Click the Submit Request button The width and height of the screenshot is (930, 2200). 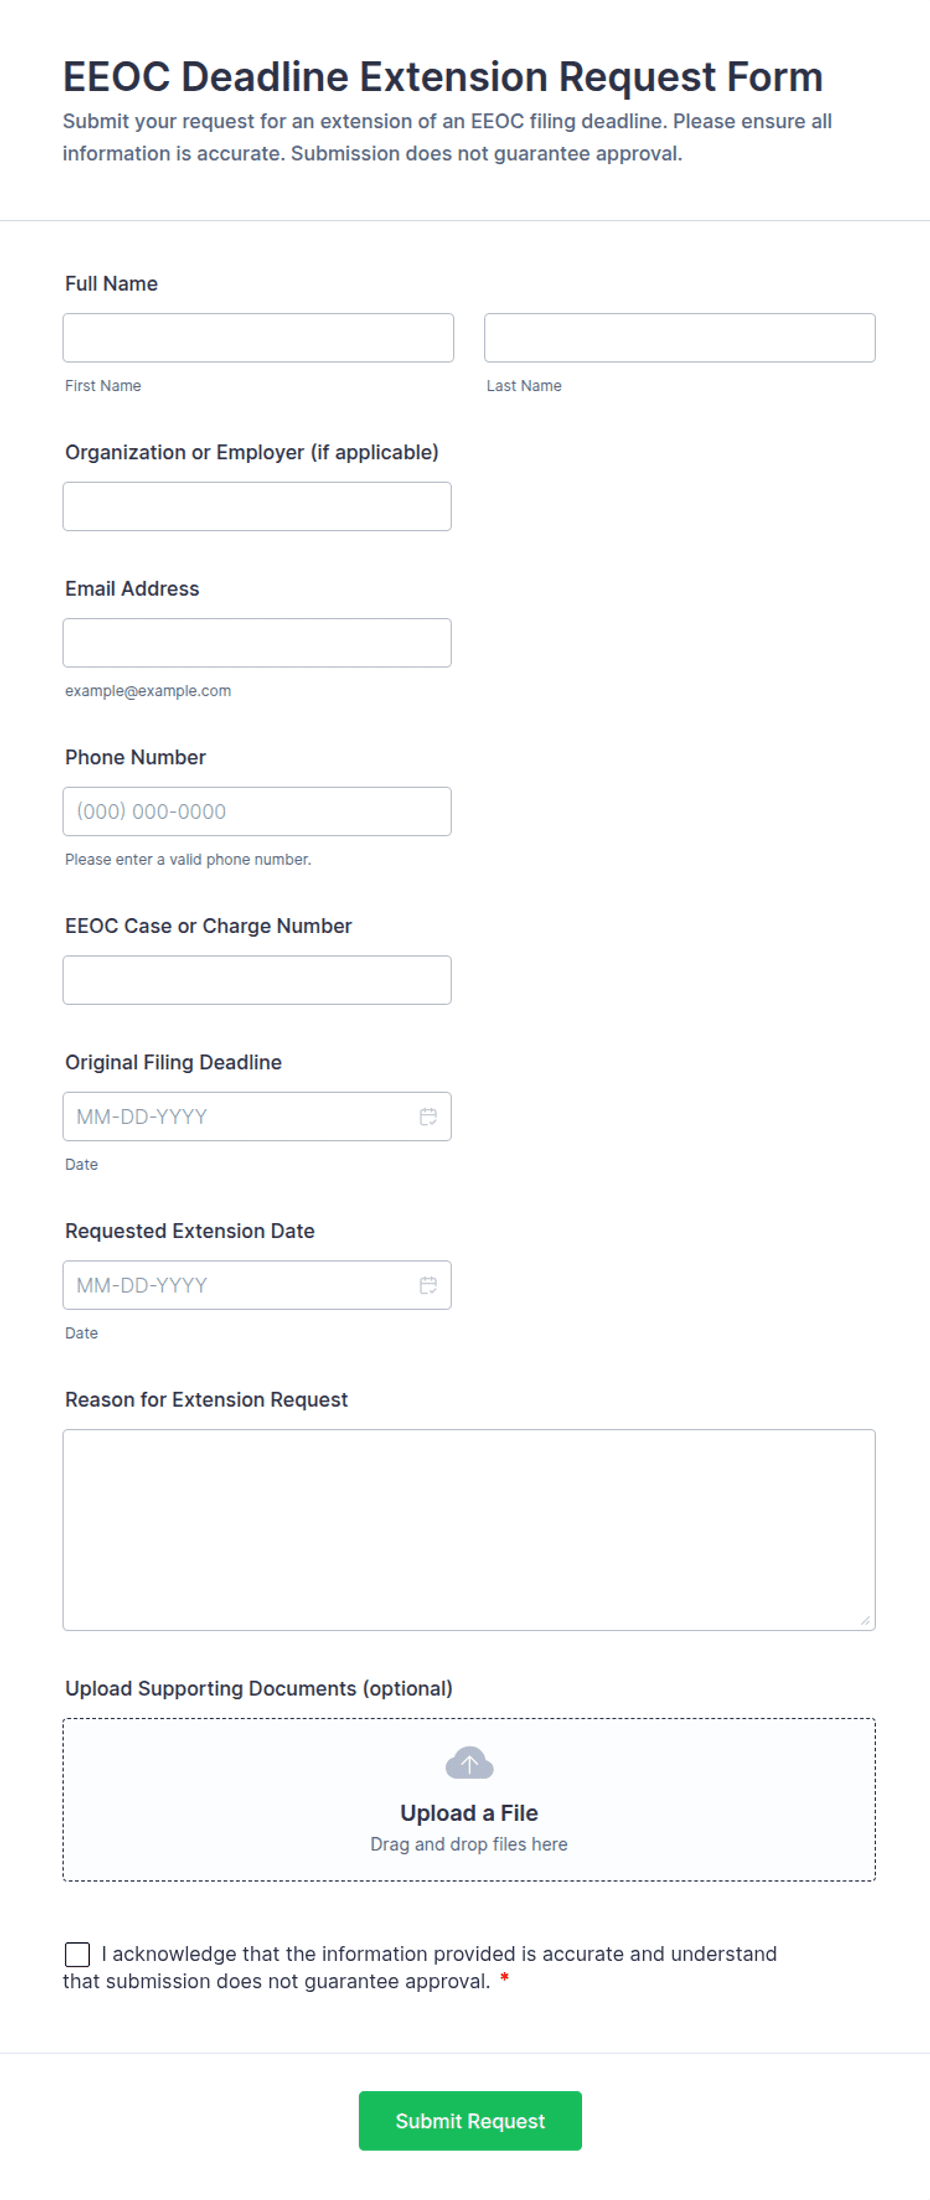pyautogui.click(x=470, y=2121)
